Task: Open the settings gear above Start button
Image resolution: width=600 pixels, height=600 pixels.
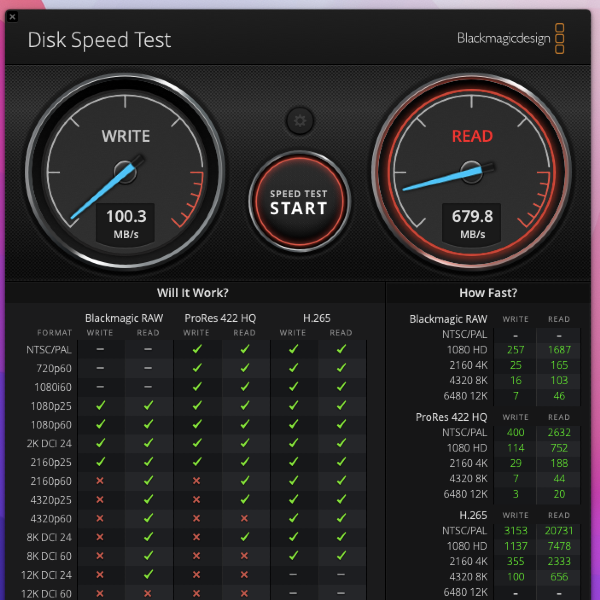Action: pos(298,121)
